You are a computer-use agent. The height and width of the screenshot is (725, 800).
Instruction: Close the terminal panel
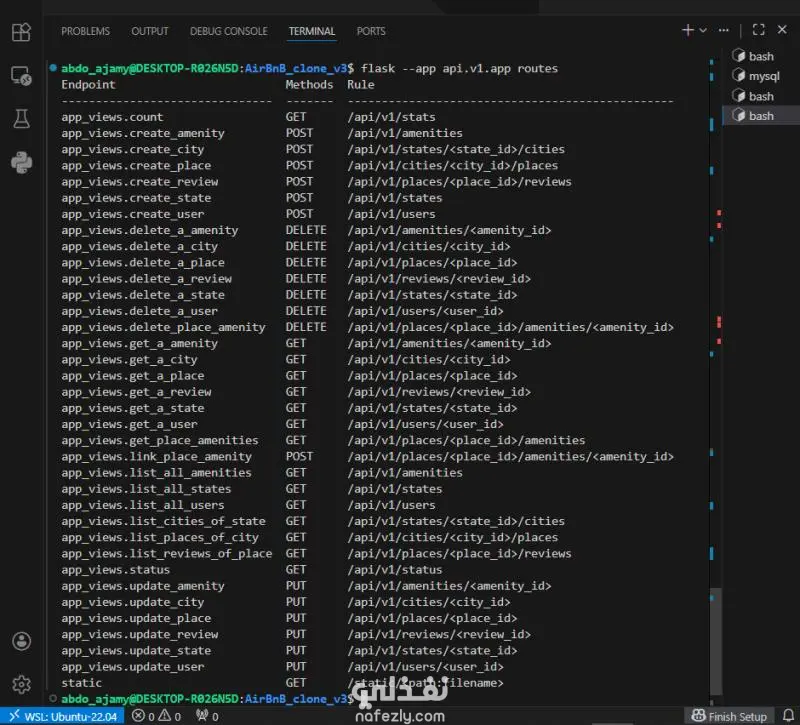(x=782, y=30)
